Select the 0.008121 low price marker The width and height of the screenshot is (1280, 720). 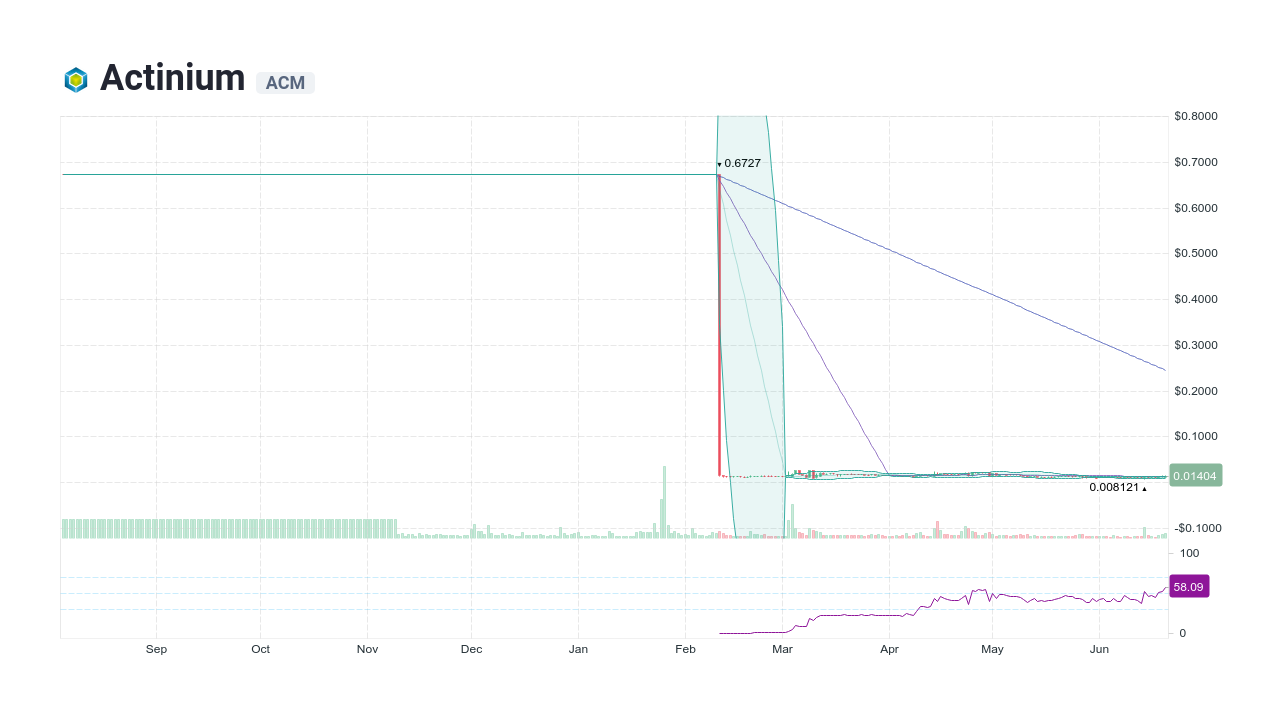coord(1113,487)
